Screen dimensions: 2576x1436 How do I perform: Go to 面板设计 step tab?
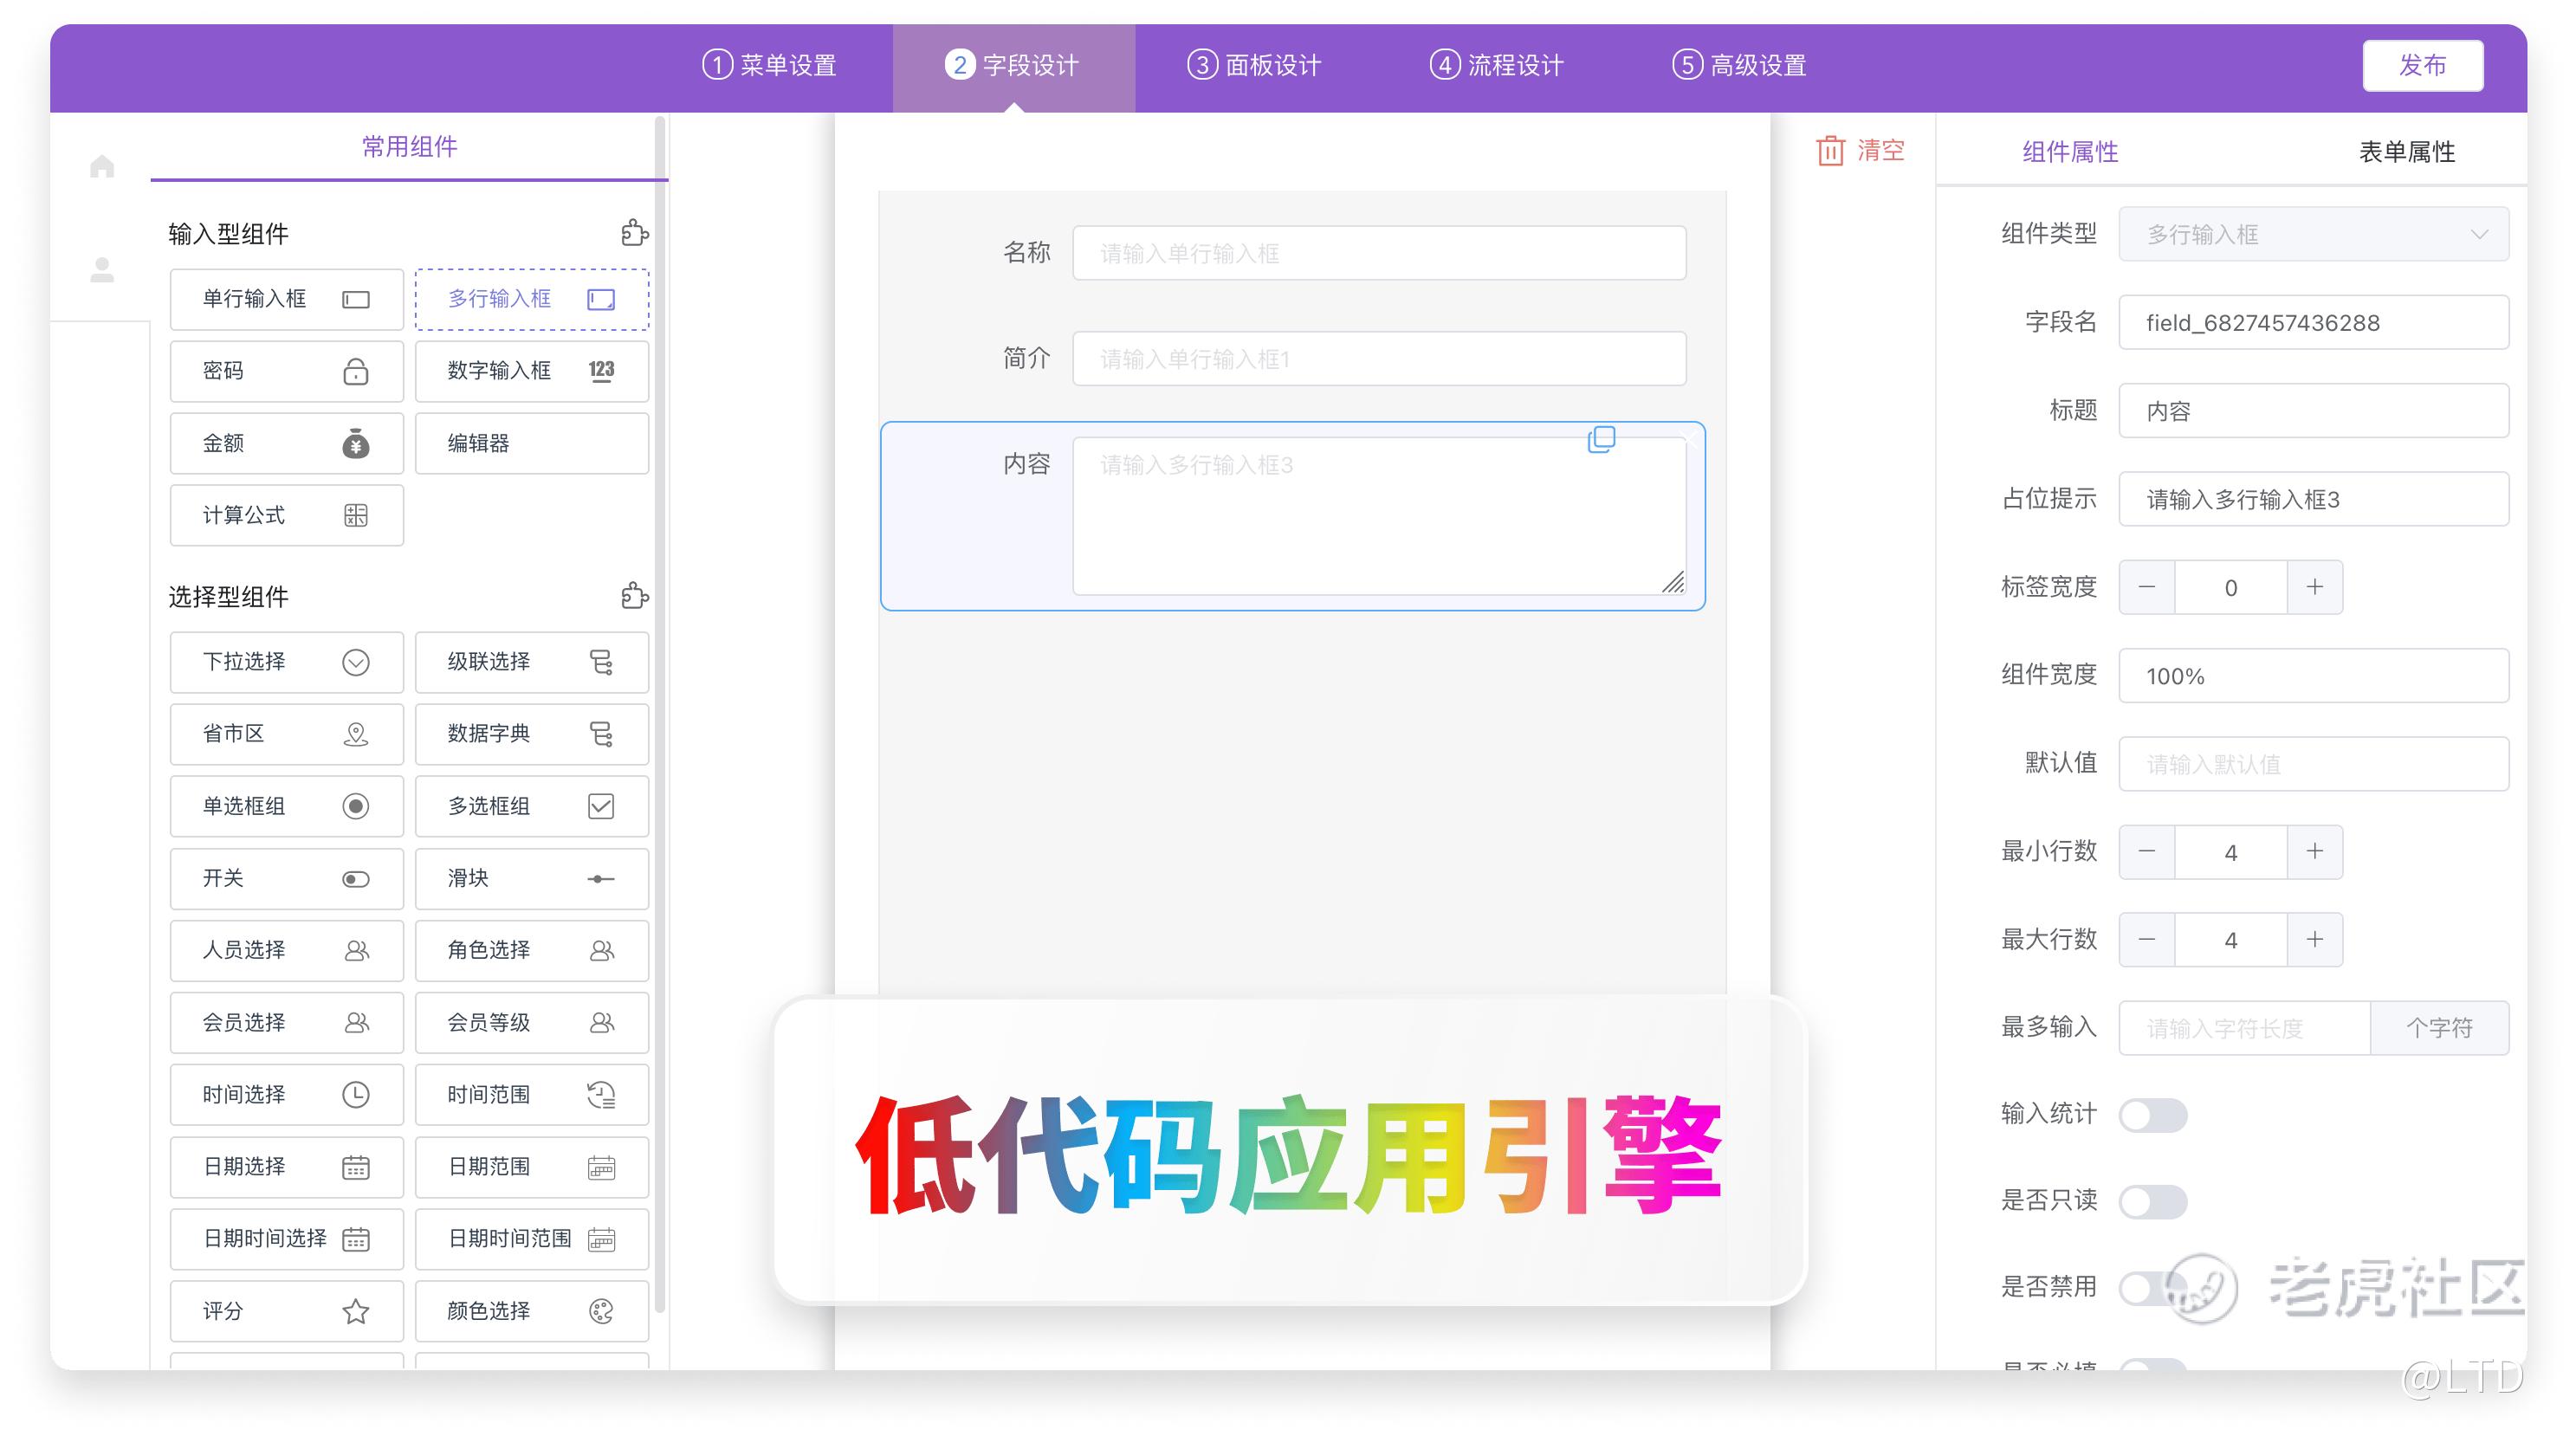pyautogui.click(x=1254, y=65)
